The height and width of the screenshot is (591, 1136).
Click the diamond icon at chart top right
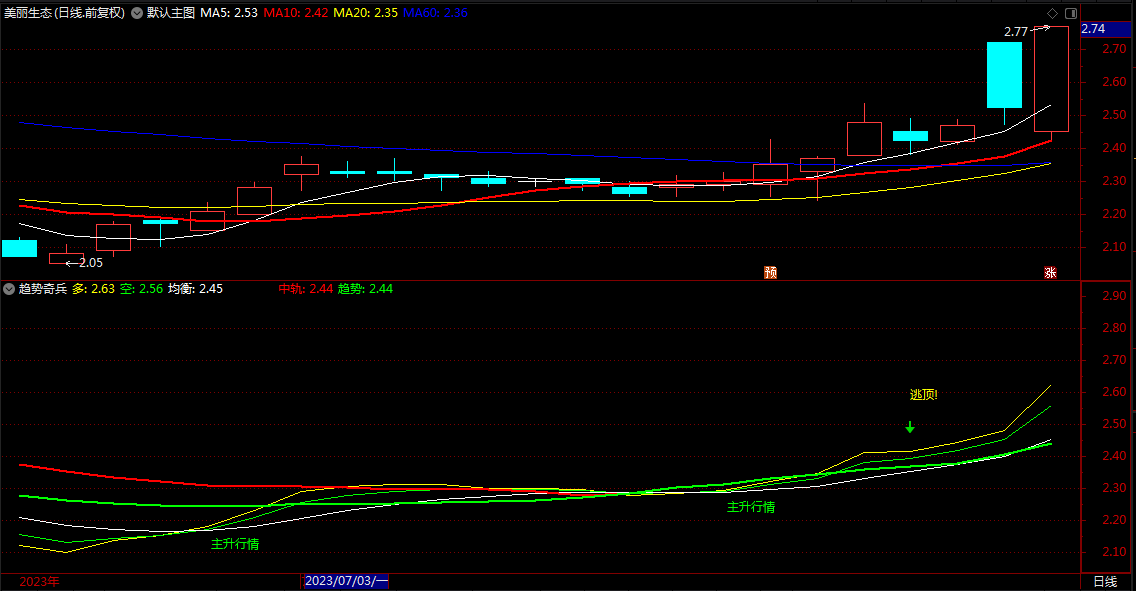pyautogui.click(x=1053, y=13)
